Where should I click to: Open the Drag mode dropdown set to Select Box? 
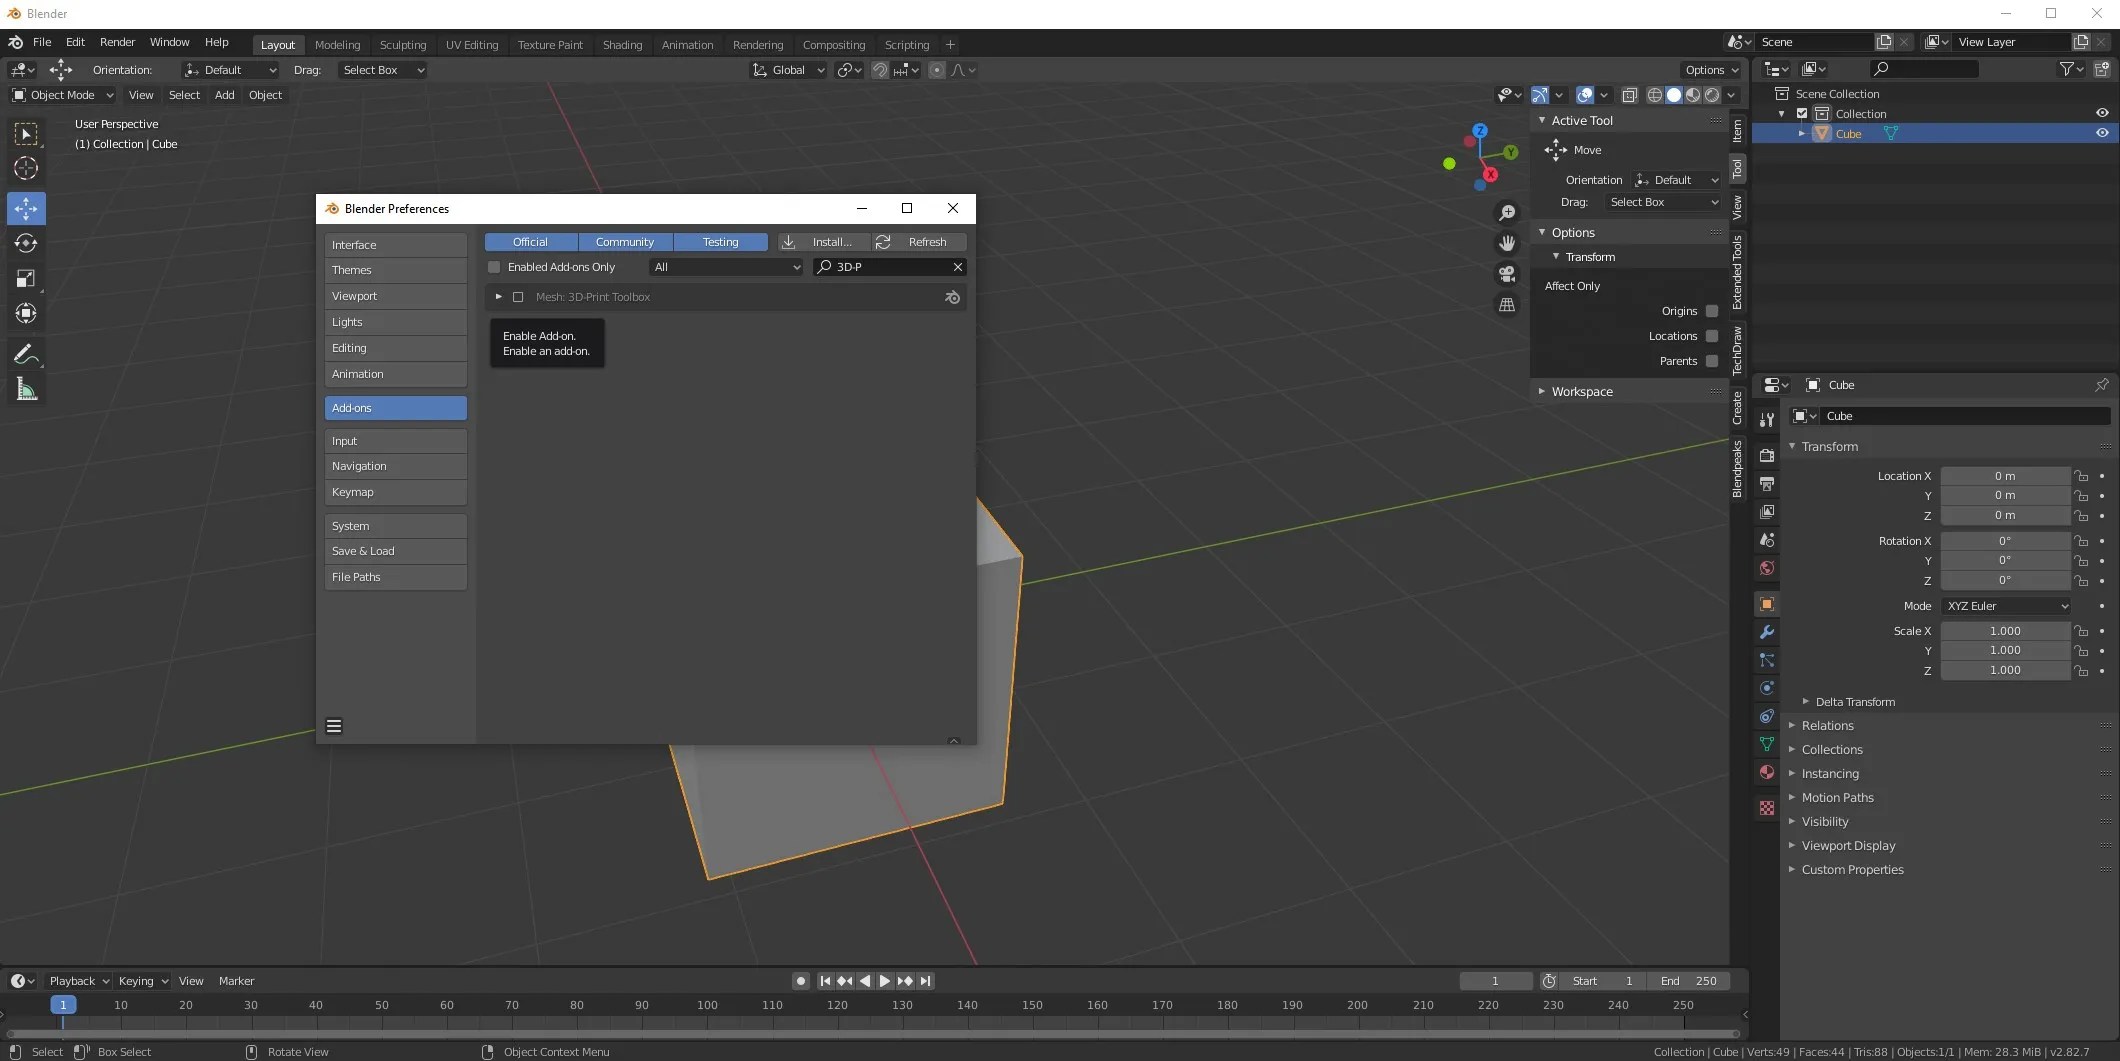pos(1663,202)
